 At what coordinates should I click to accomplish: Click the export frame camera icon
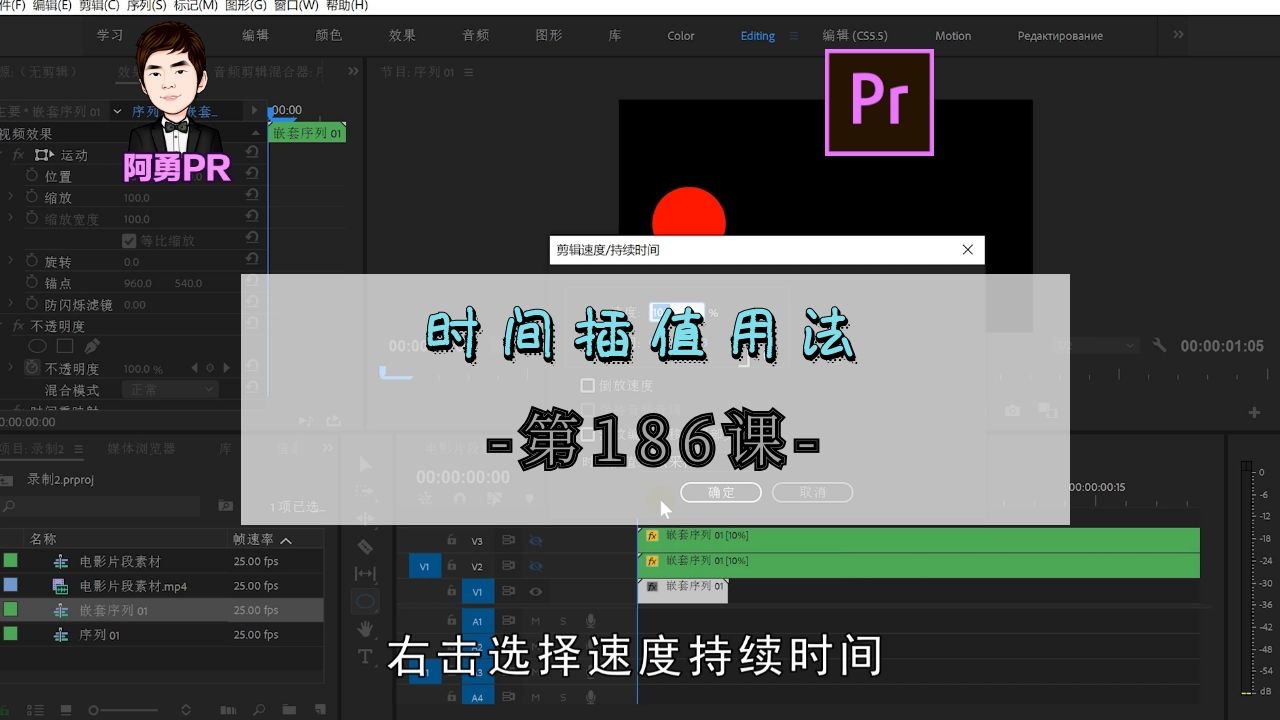pos(1013,411)
